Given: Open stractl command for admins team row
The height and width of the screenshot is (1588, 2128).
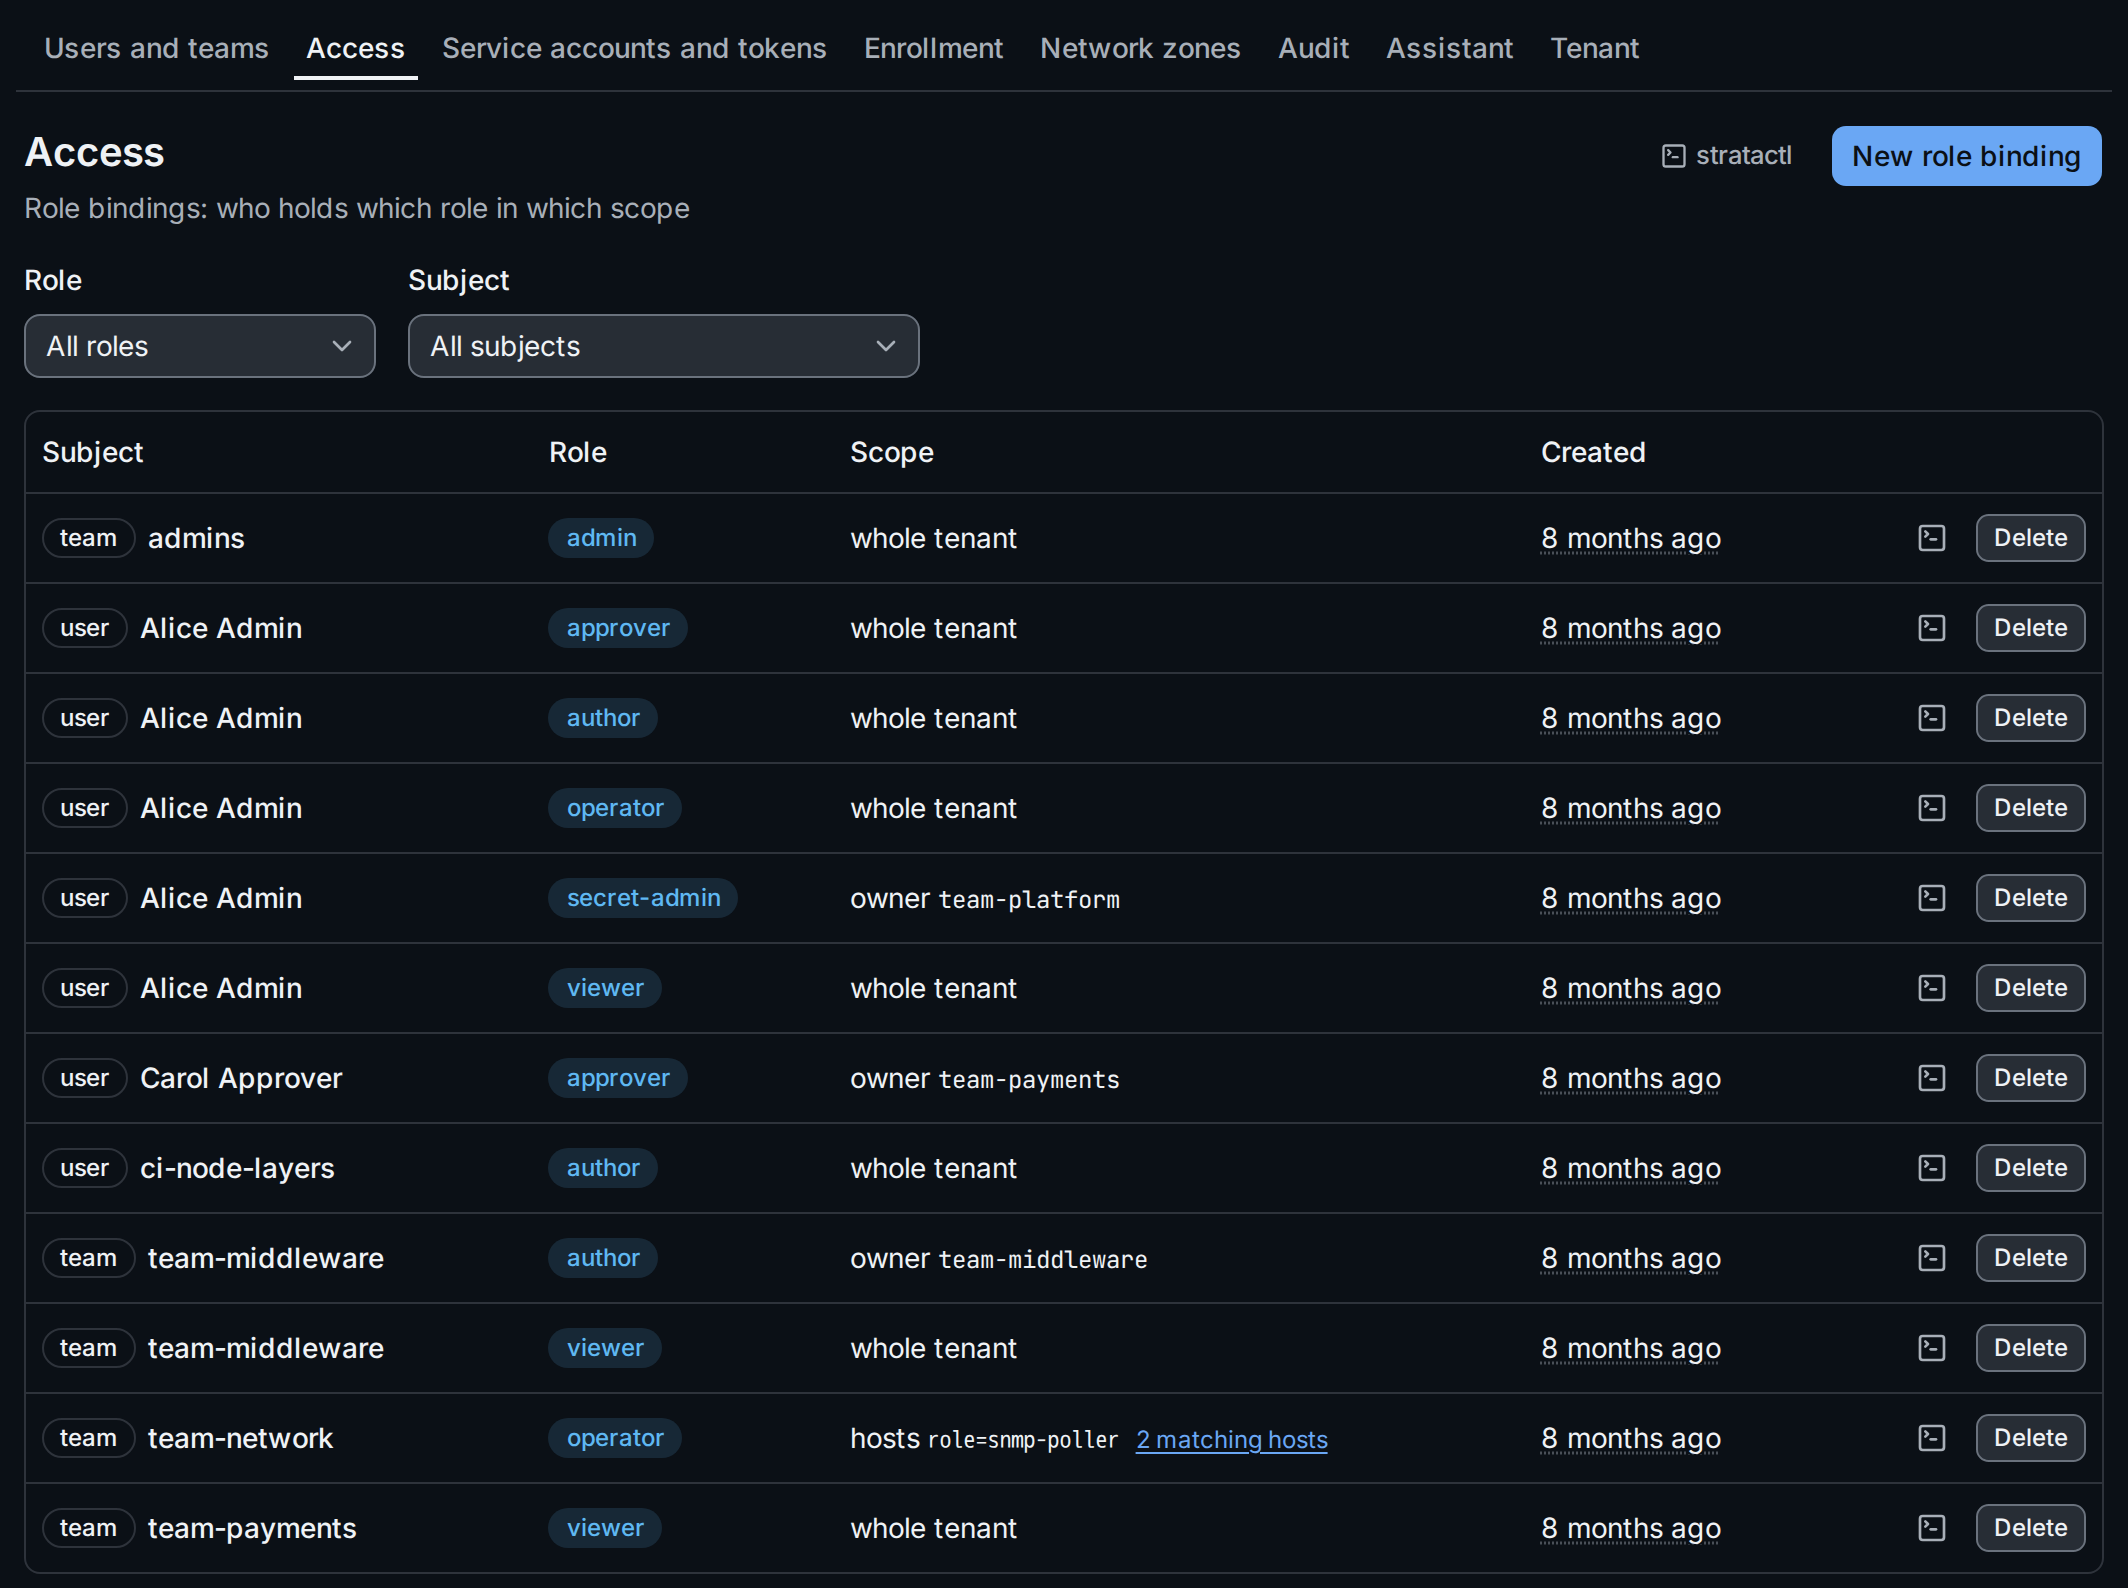Looking at the screenshot, I should click(1931, 538).
